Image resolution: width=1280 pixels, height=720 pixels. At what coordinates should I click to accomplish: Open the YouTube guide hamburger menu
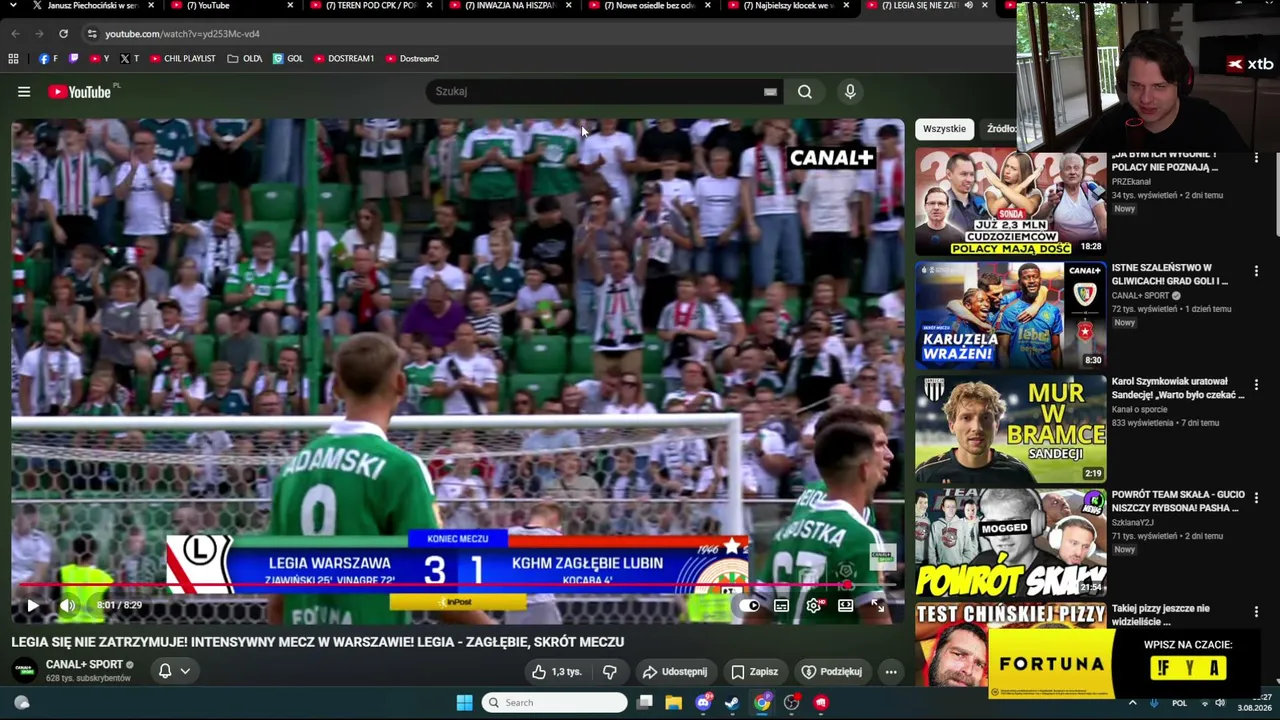(x=24, y=92)
